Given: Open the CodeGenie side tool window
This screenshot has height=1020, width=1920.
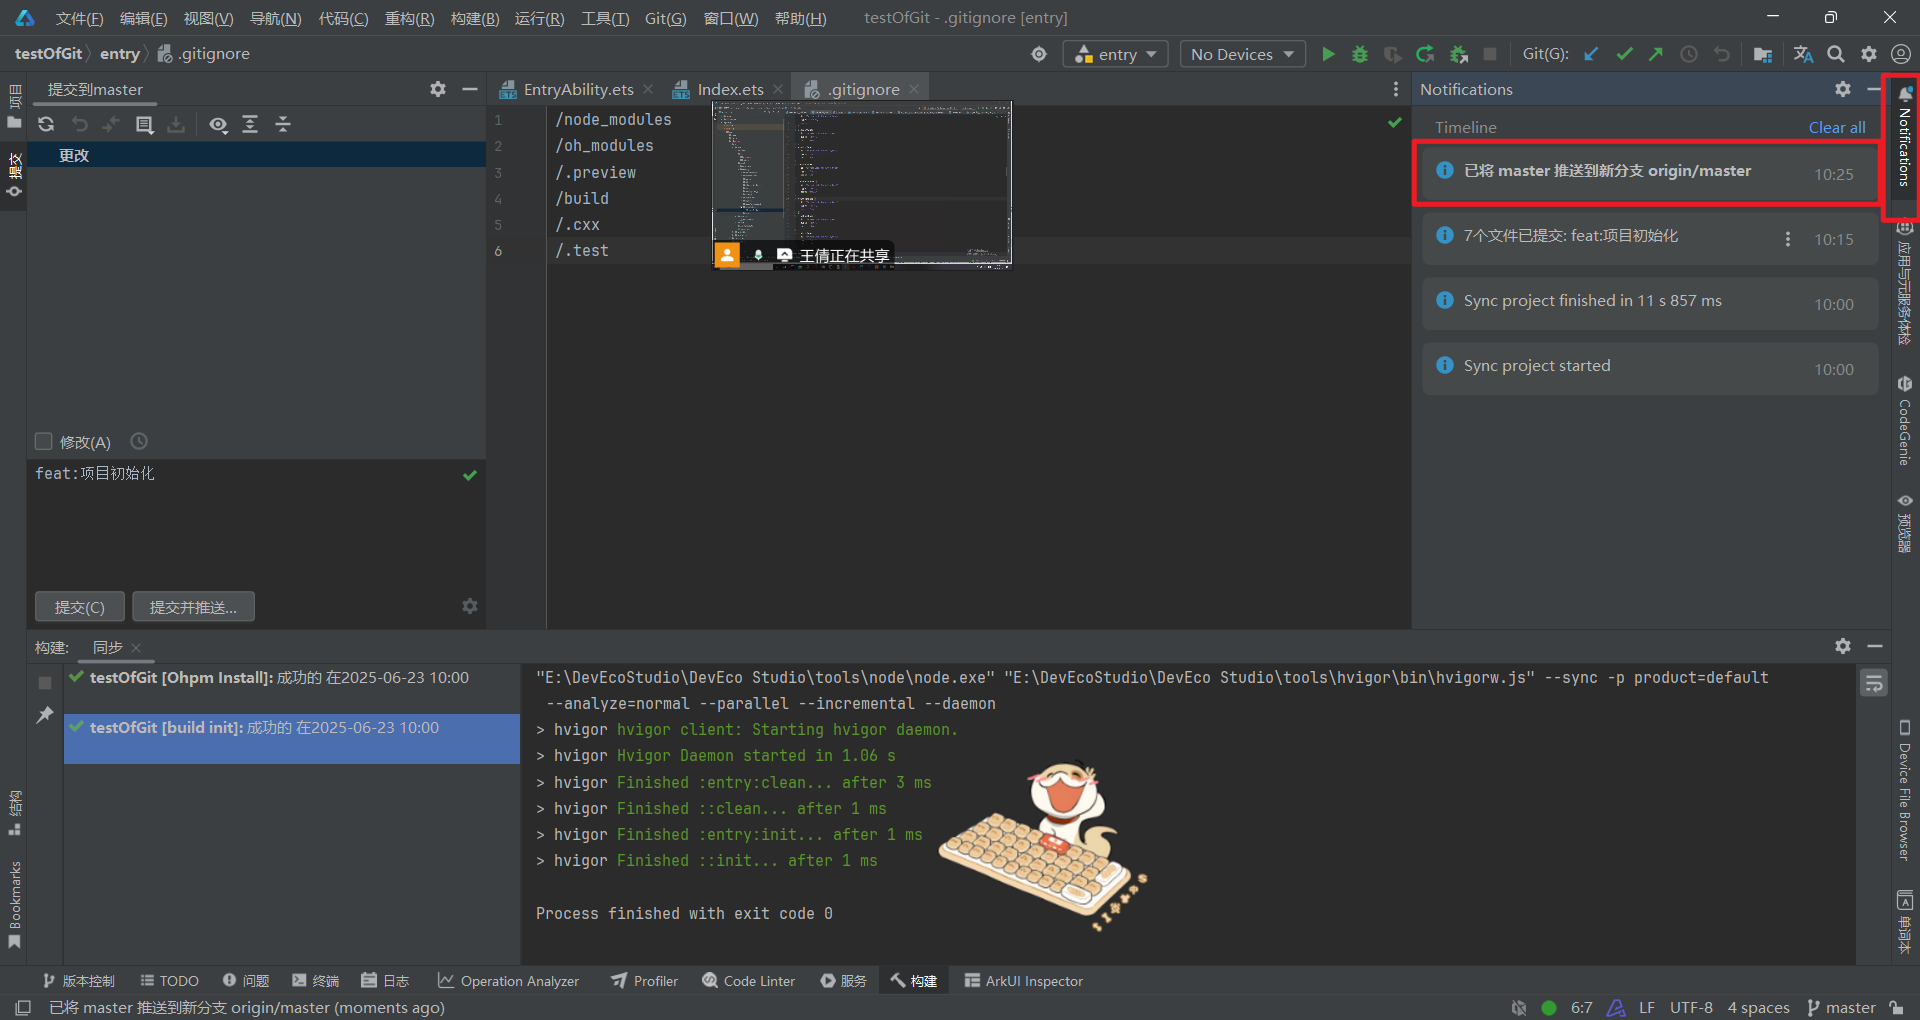Looking at the screenshot, I should coord(1905,420).
